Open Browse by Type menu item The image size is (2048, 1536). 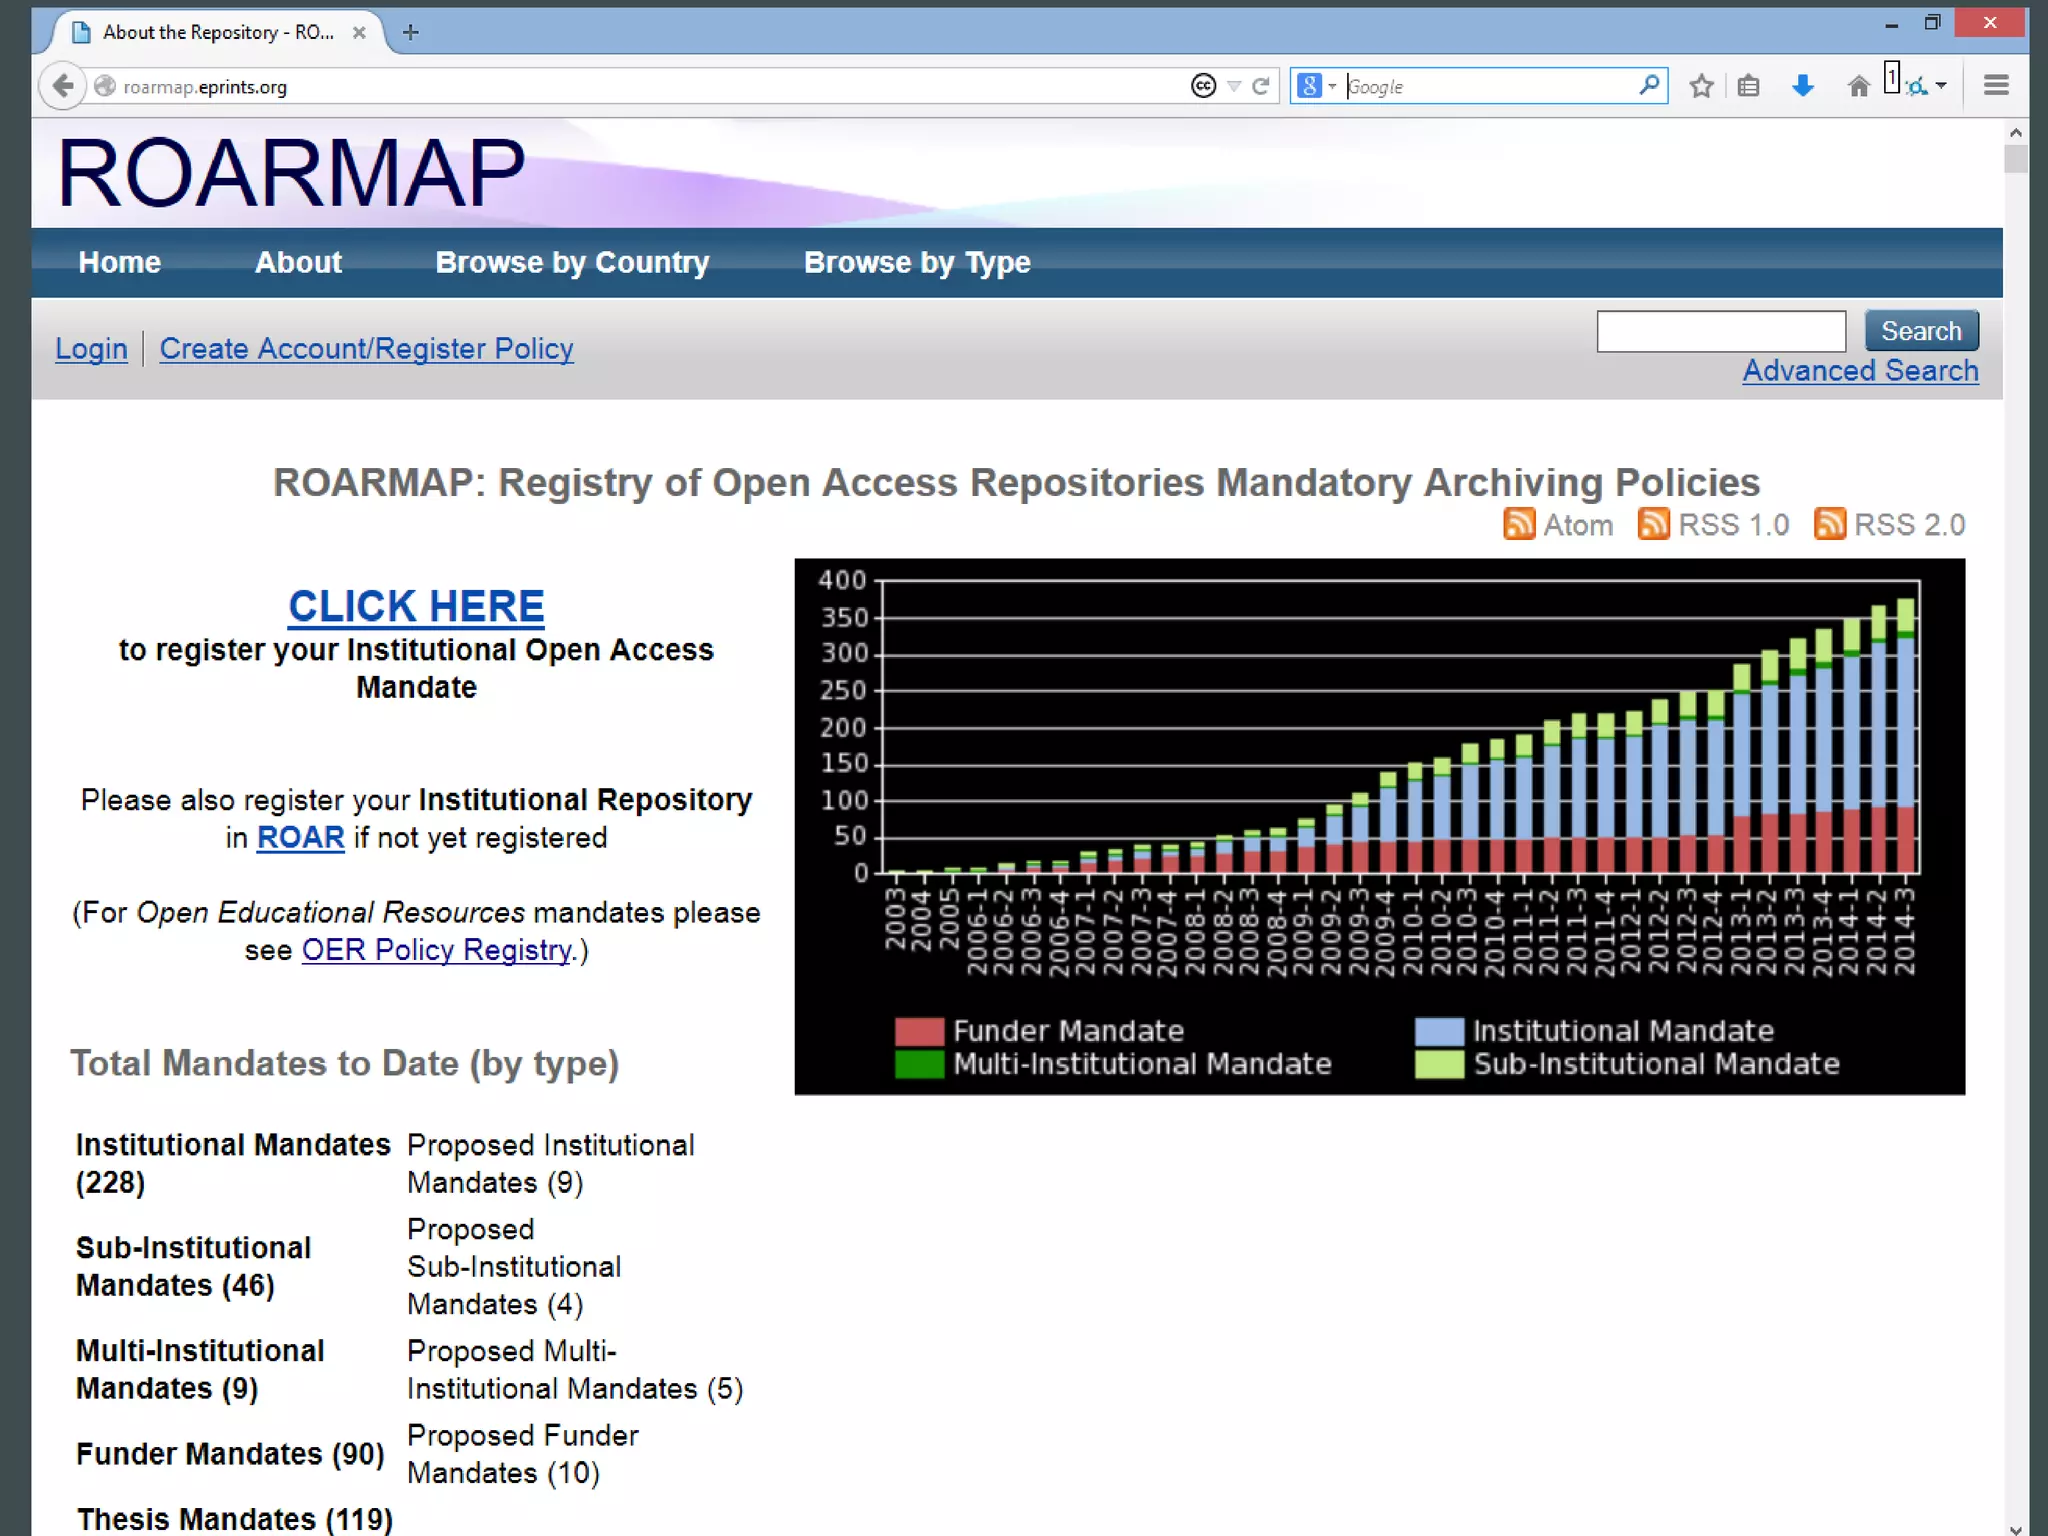click(916, 262)
